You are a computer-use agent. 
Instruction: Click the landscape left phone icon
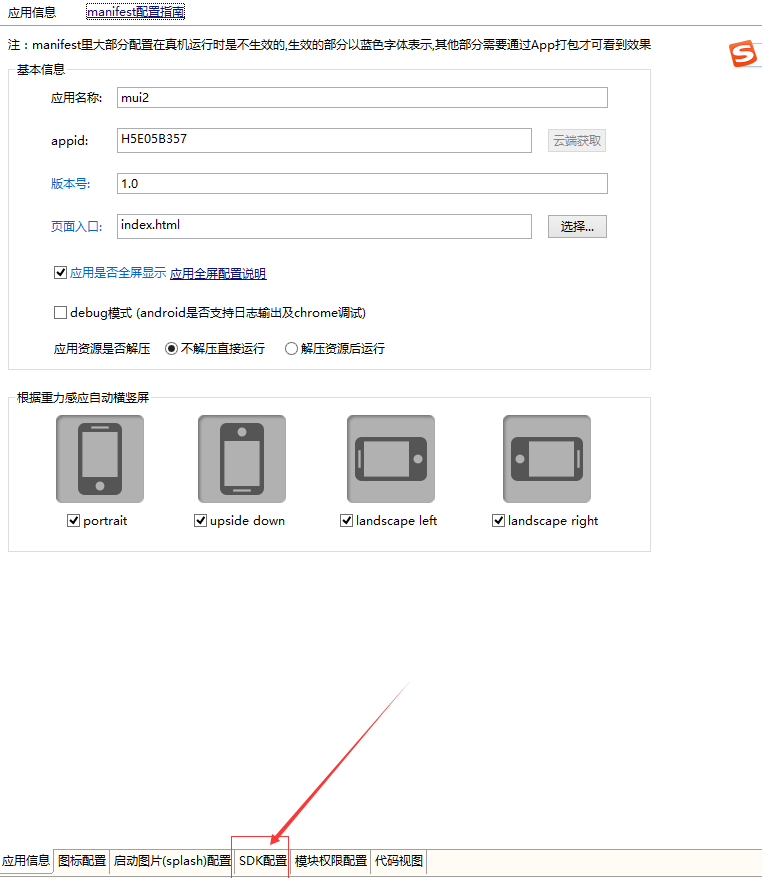391,459
